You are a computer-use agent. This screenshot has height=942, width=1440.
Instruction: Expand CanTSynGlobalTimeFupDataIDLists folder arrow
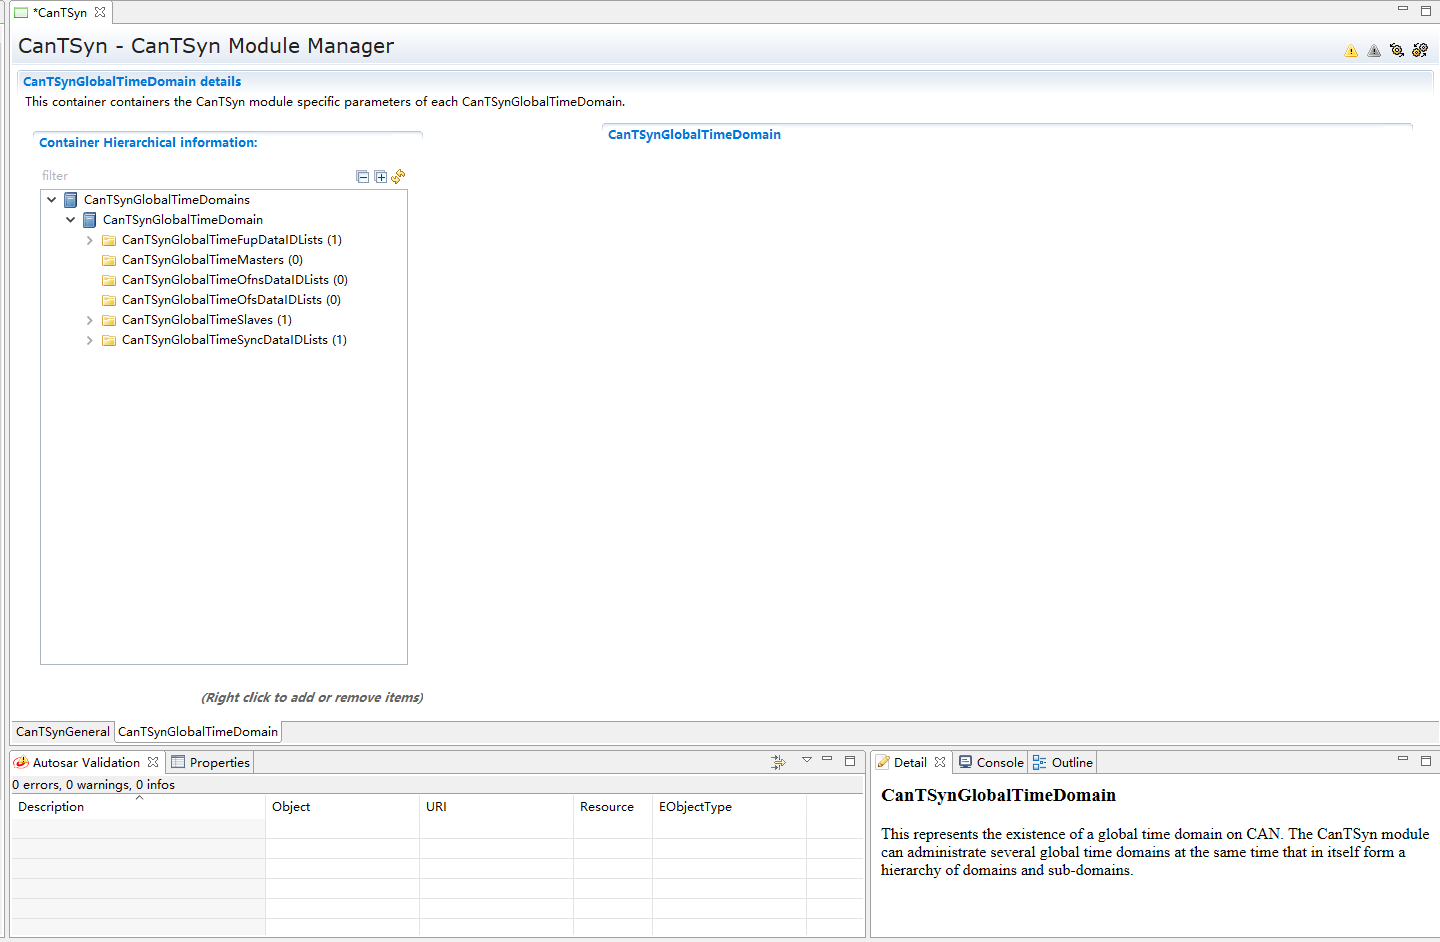(x=90, y=240)
